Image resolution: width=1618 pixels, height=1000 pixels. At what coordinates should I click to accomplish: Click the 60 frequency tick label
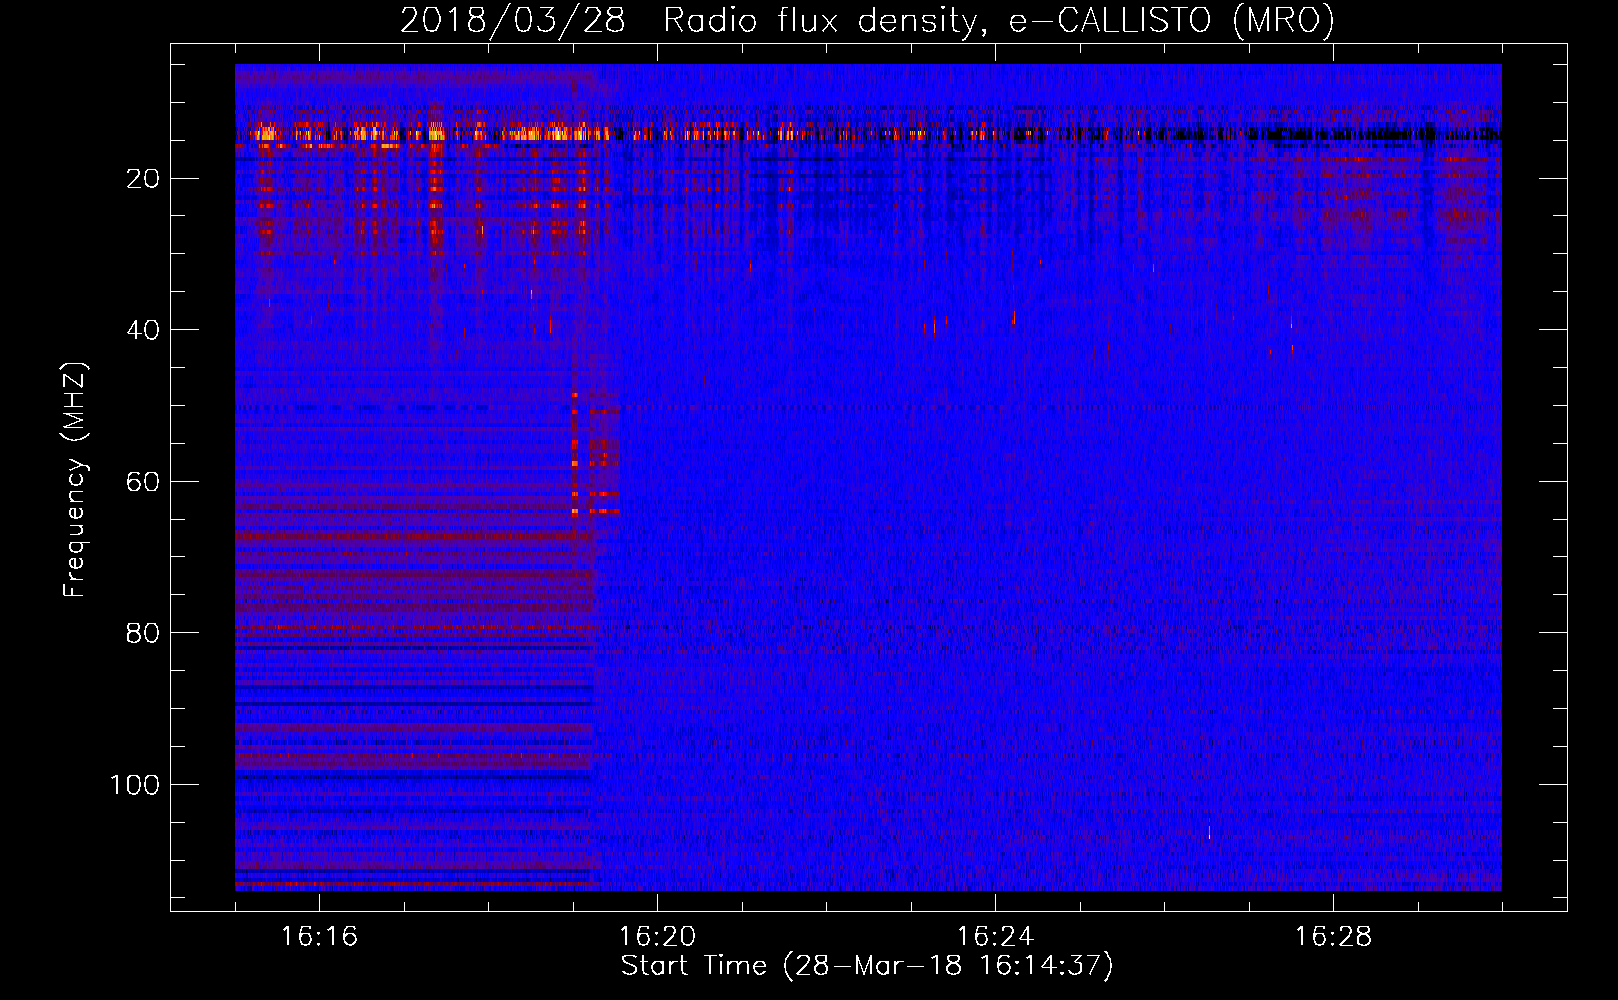[x=144, y=482]
